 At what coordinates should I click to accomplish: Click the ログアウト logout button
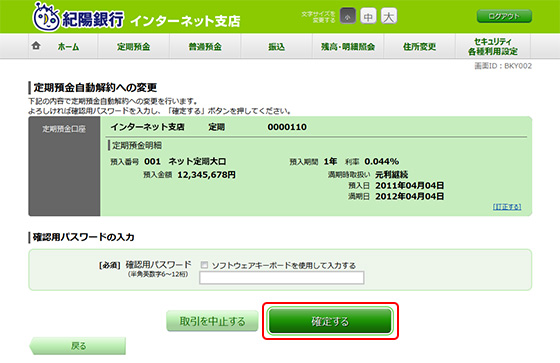(504, 16)
